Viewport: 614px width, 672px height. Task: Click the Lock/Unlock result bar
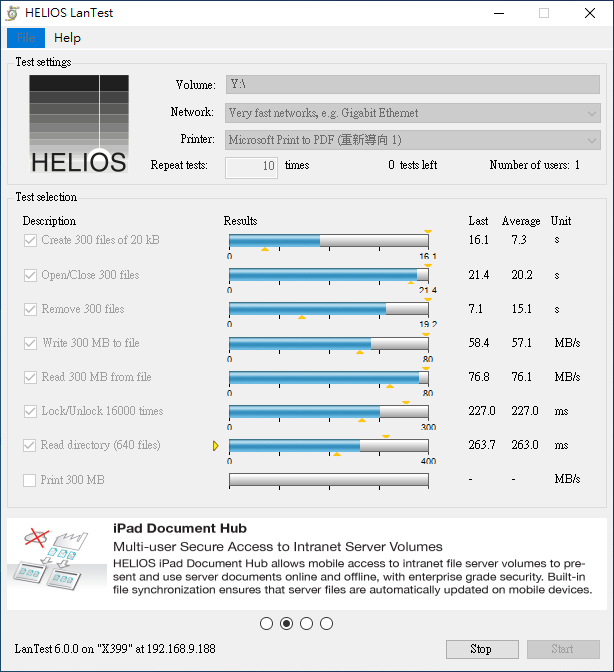[329, 411]
